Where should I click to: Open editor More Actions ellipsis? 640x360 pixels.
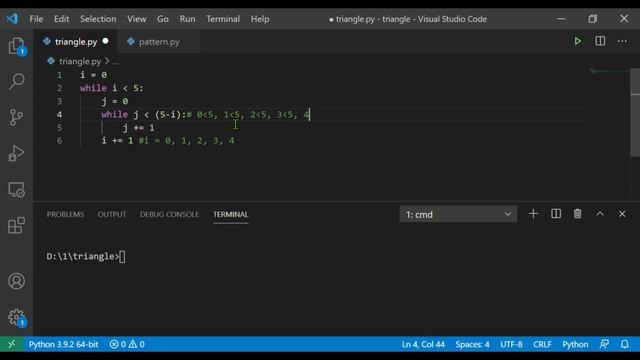click(x=622, y=41)
